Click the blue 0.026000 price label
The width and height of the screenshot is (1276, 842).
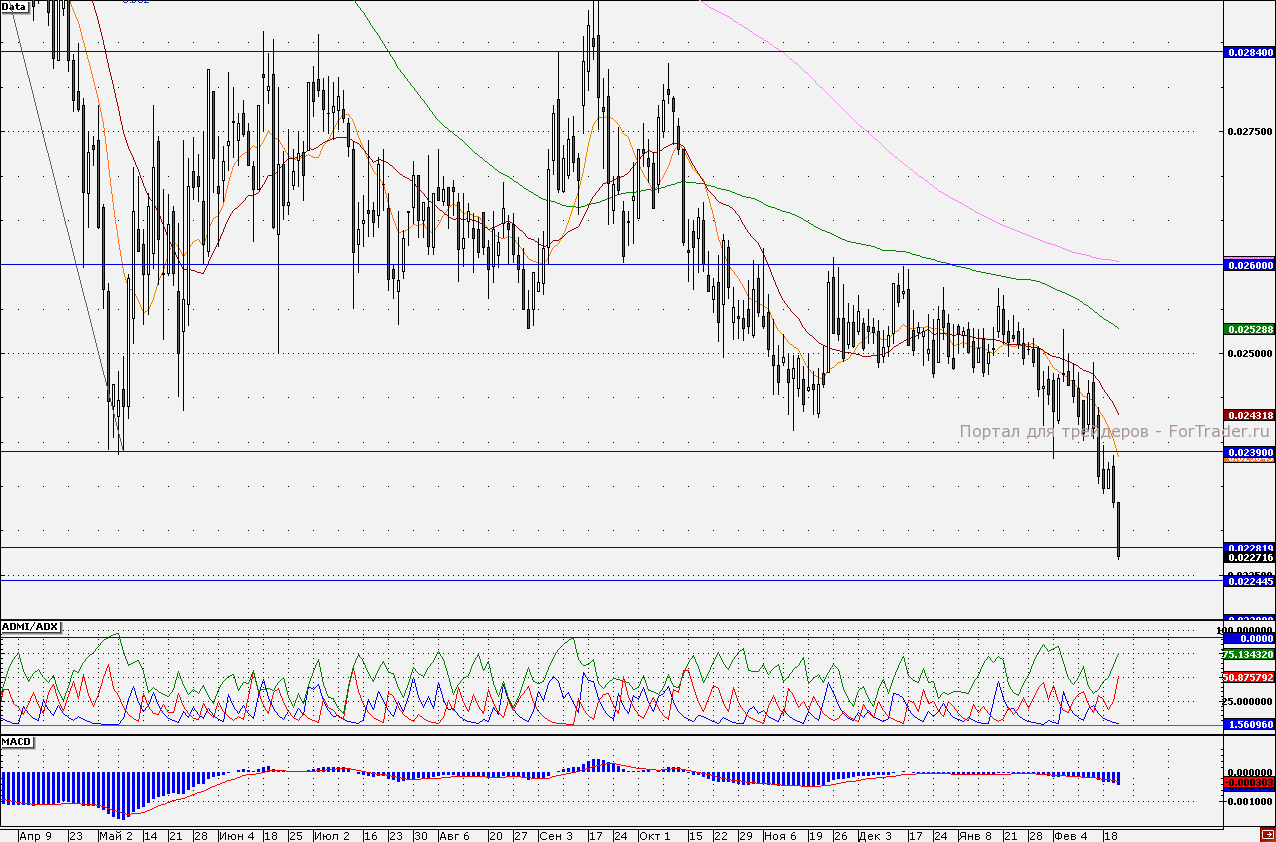pos(1249,265)
